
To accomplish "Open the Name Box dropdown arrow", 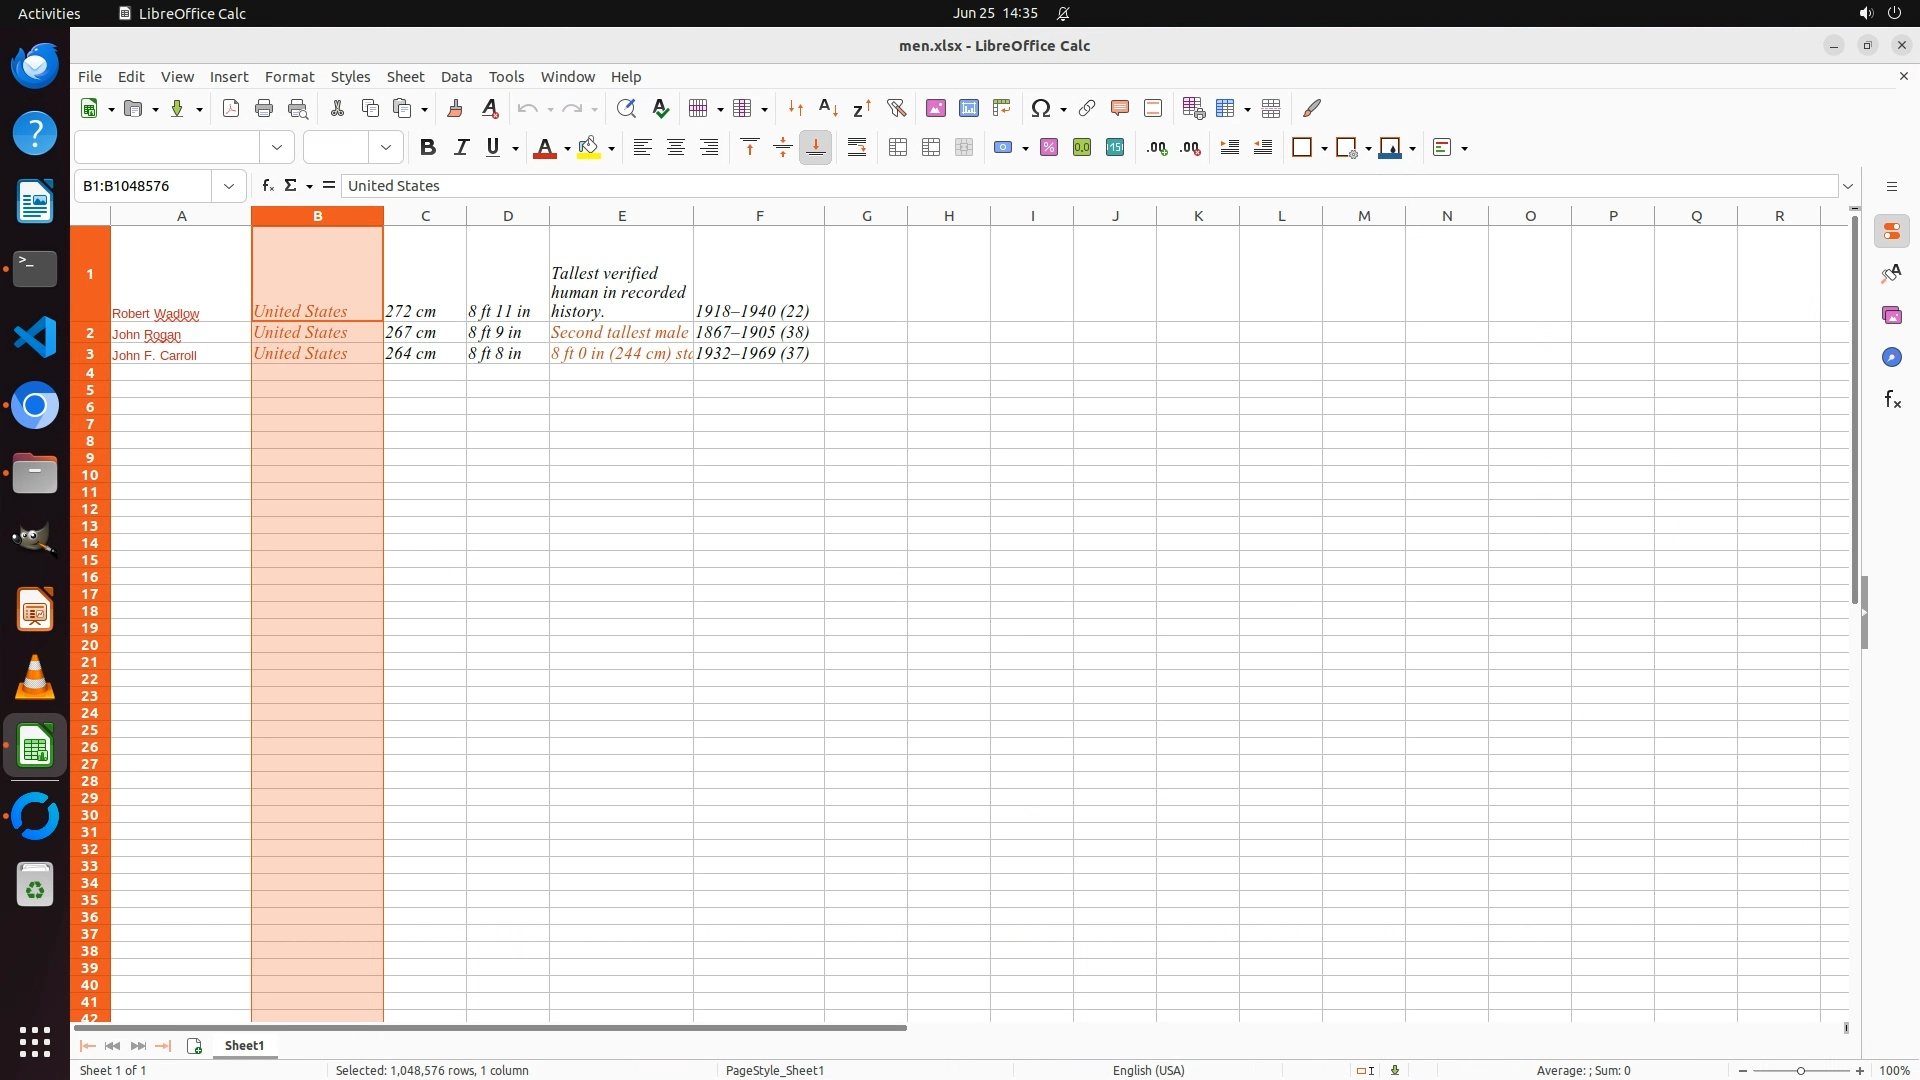I will 229,186.
